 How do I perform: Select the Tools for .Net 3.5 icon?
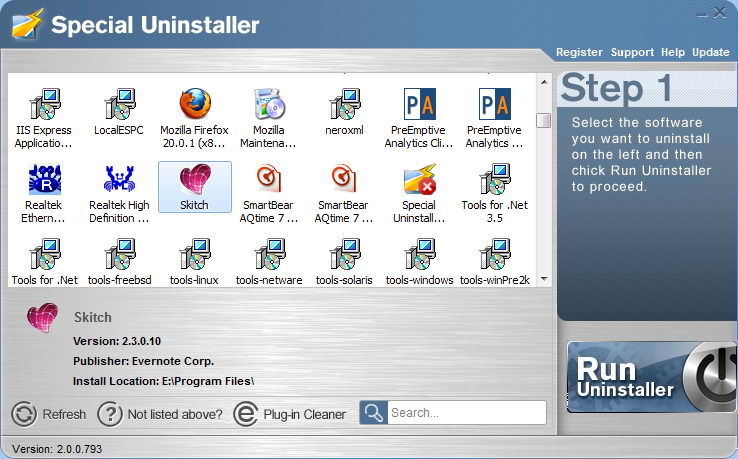495,179
